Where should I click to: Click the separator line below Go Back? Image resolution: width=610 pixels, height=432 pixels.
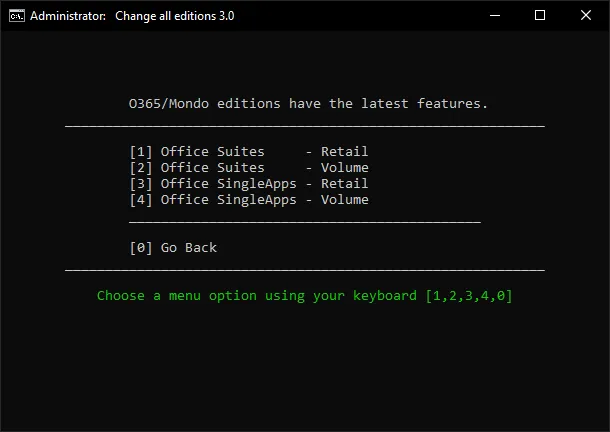coord(305,270)
